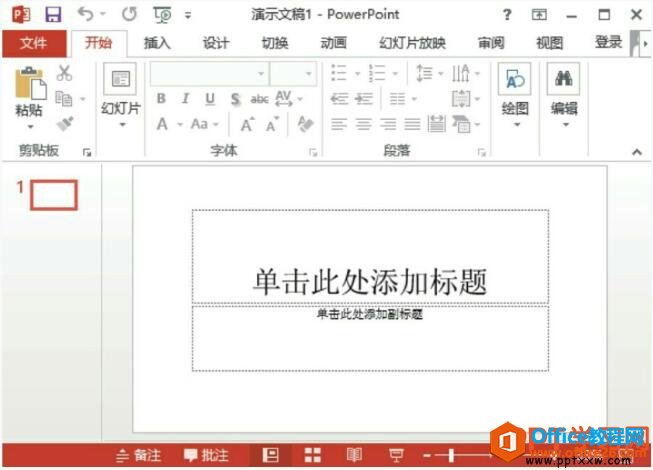This screenshot has height=470, width=653.
Task: Expand the 幻灯片 dropdown arrow
Action: [x=122, y=124]
